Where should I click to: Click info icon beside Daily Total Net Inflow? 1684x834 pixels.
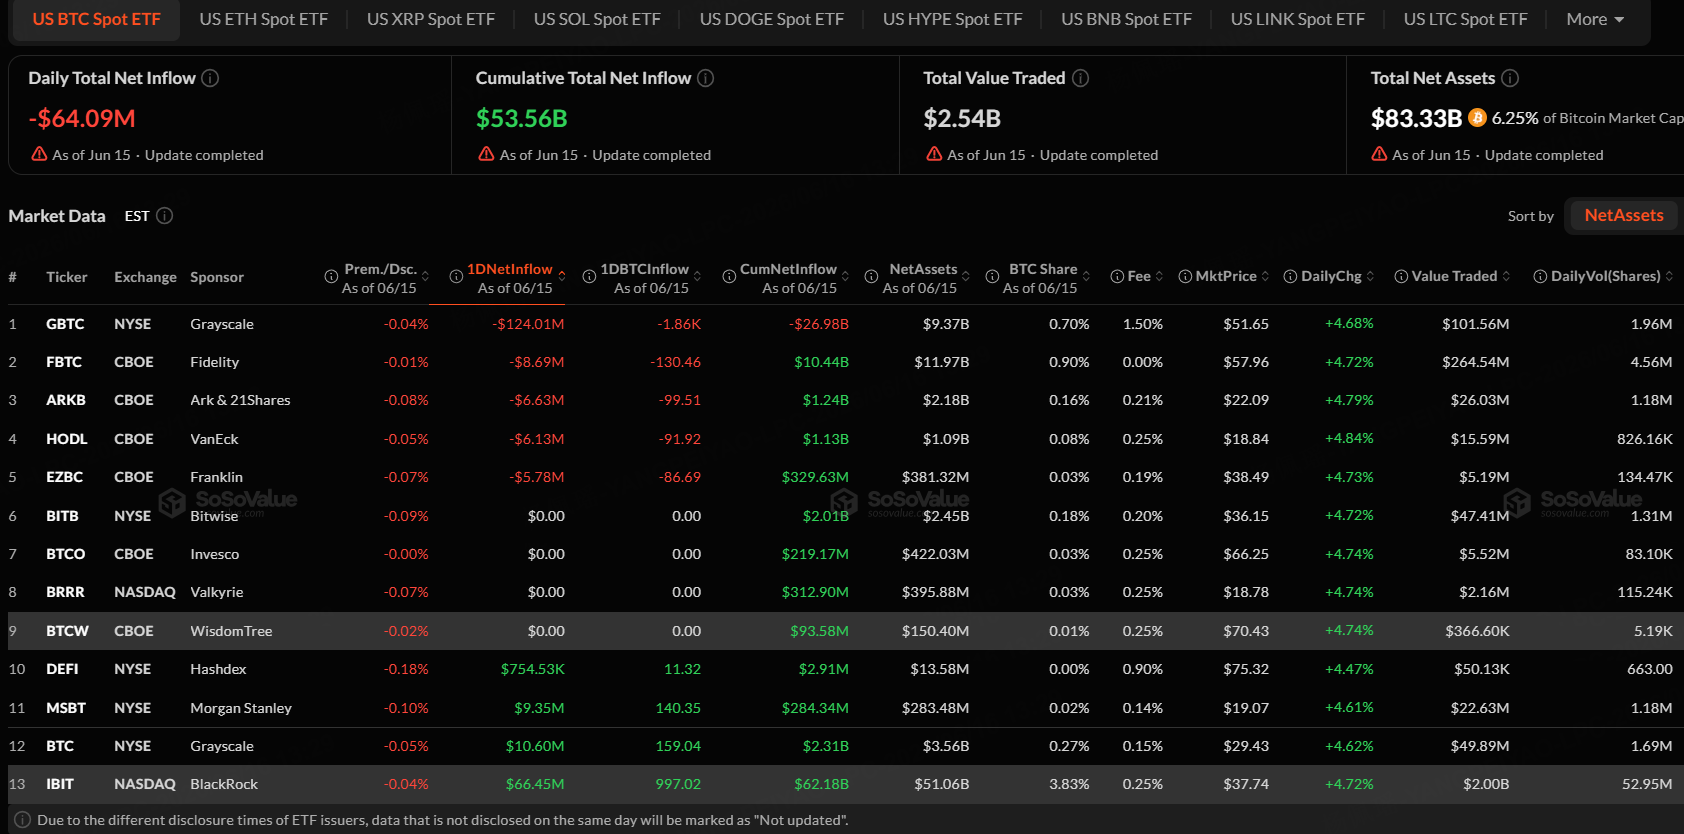click(210, 78)
